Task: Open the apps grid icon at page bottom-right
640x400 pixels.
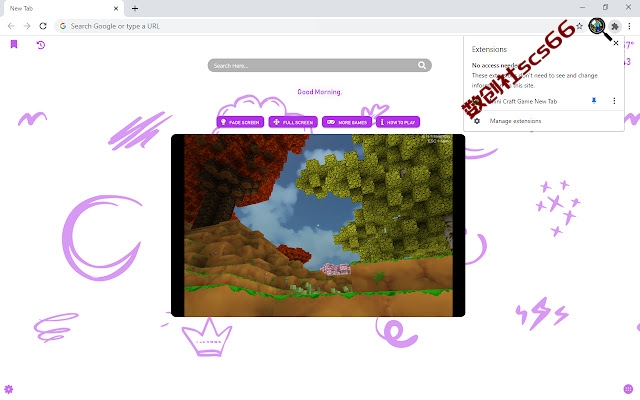Action: (x=629, y=389)
